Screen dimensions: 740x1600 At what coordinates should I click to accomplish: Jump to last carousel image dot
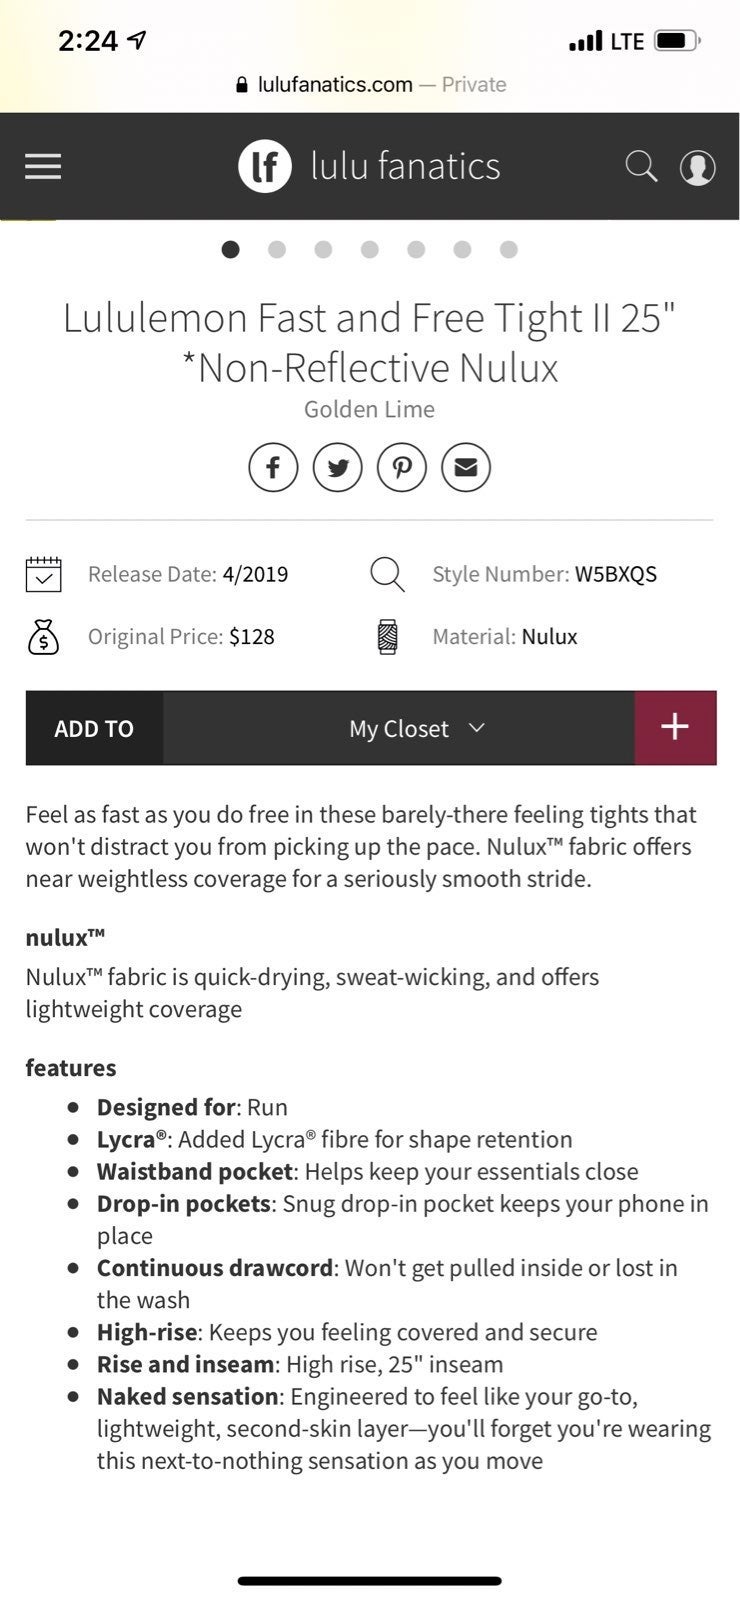(x=509, y=249)
